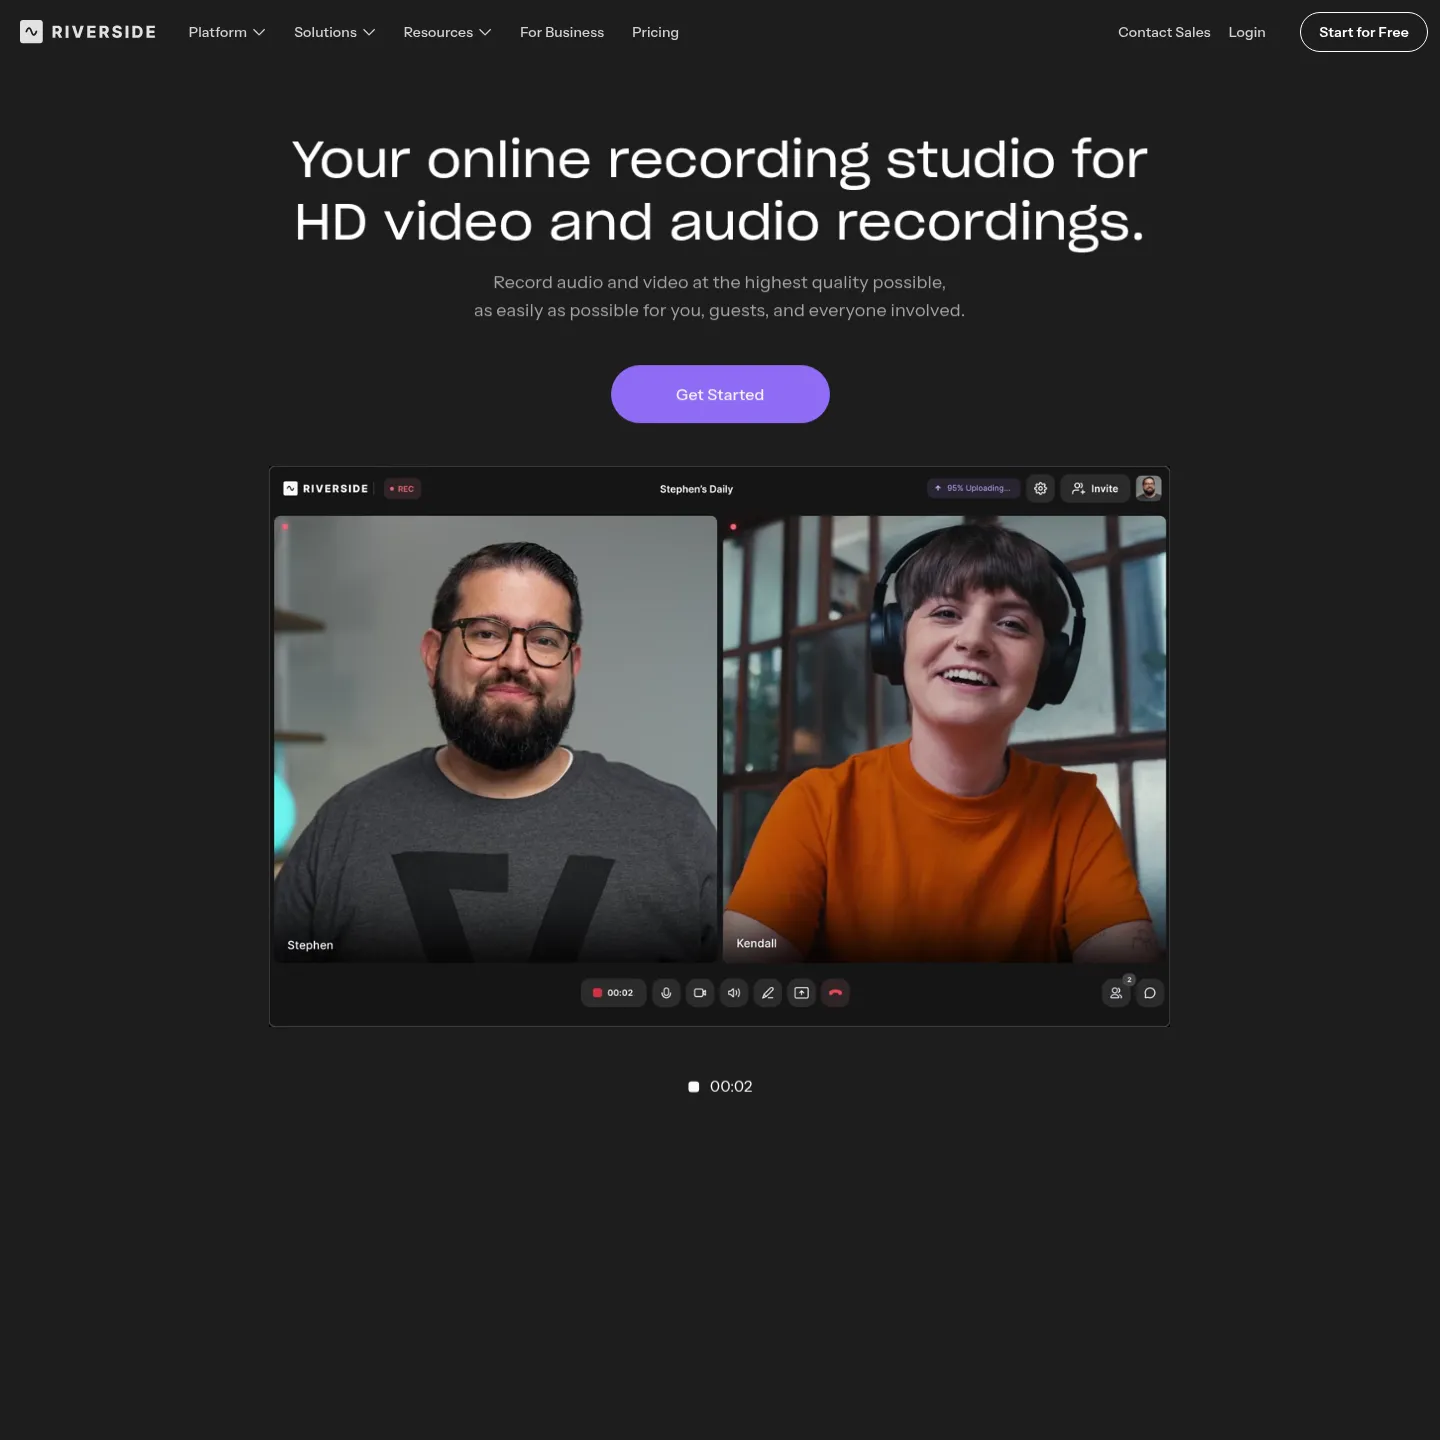Toggle the camera off in the studio toolbar
The image size is (1440, 1440).
click(x=700, y=993)
